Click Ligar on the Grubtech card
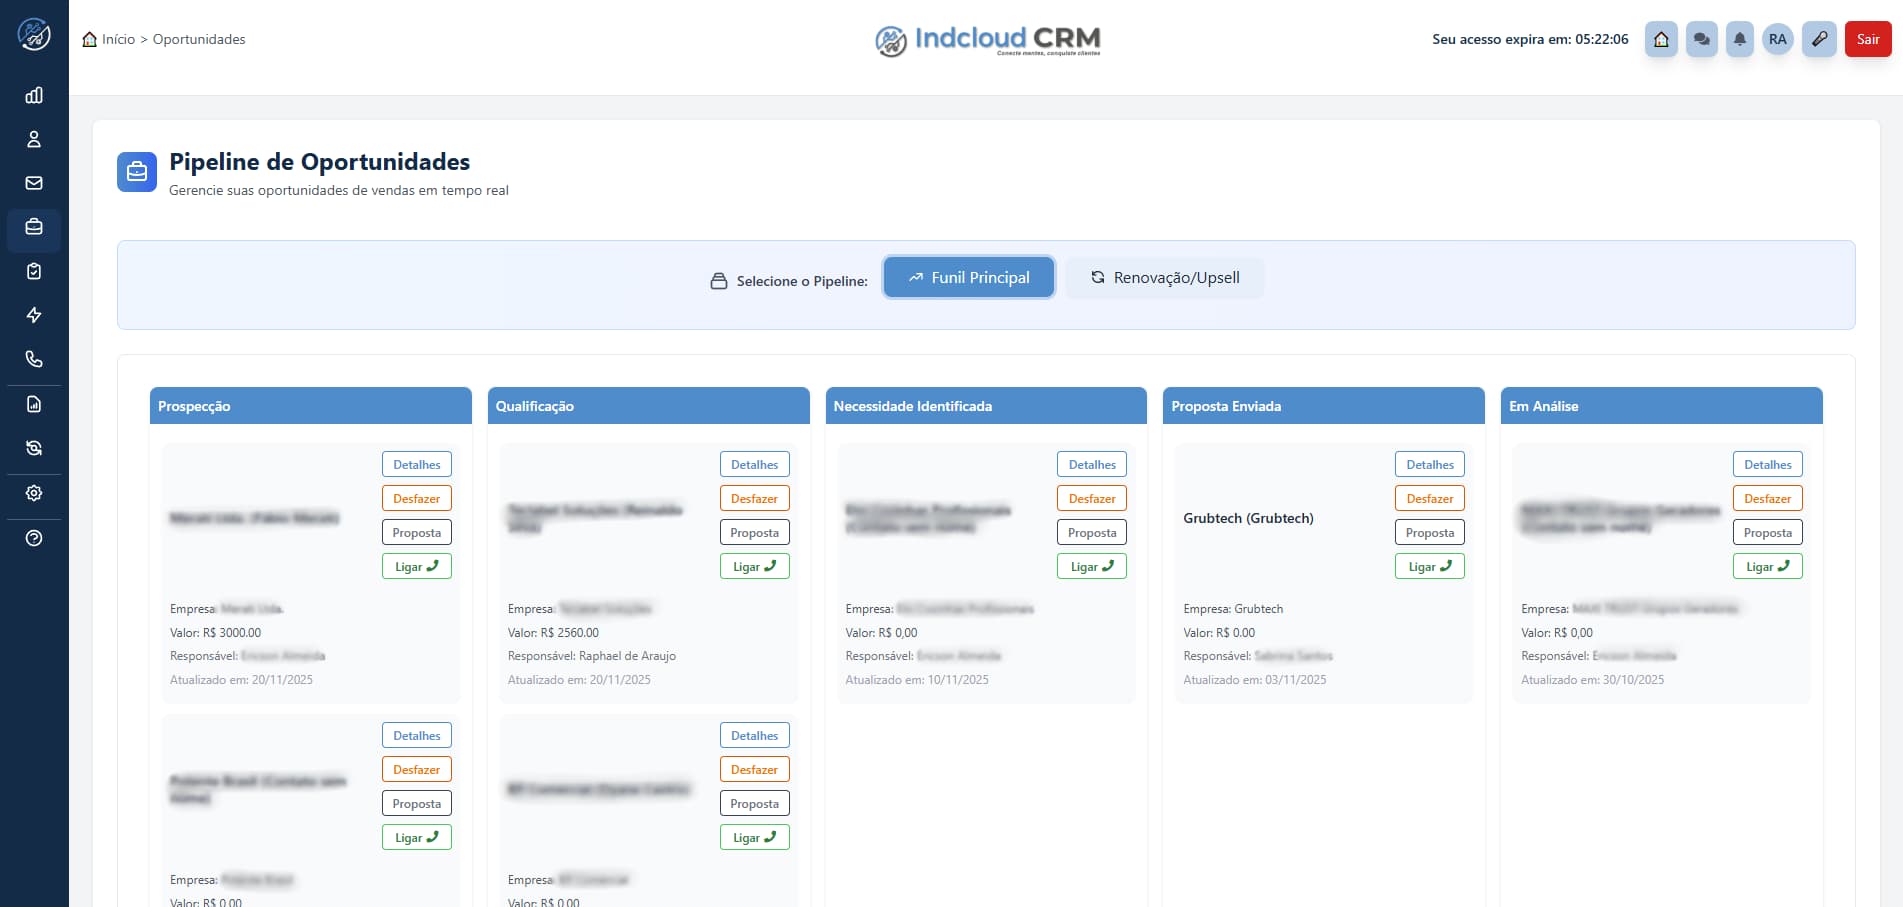This screenshot has height=907, width=1903. point(1429,566)
